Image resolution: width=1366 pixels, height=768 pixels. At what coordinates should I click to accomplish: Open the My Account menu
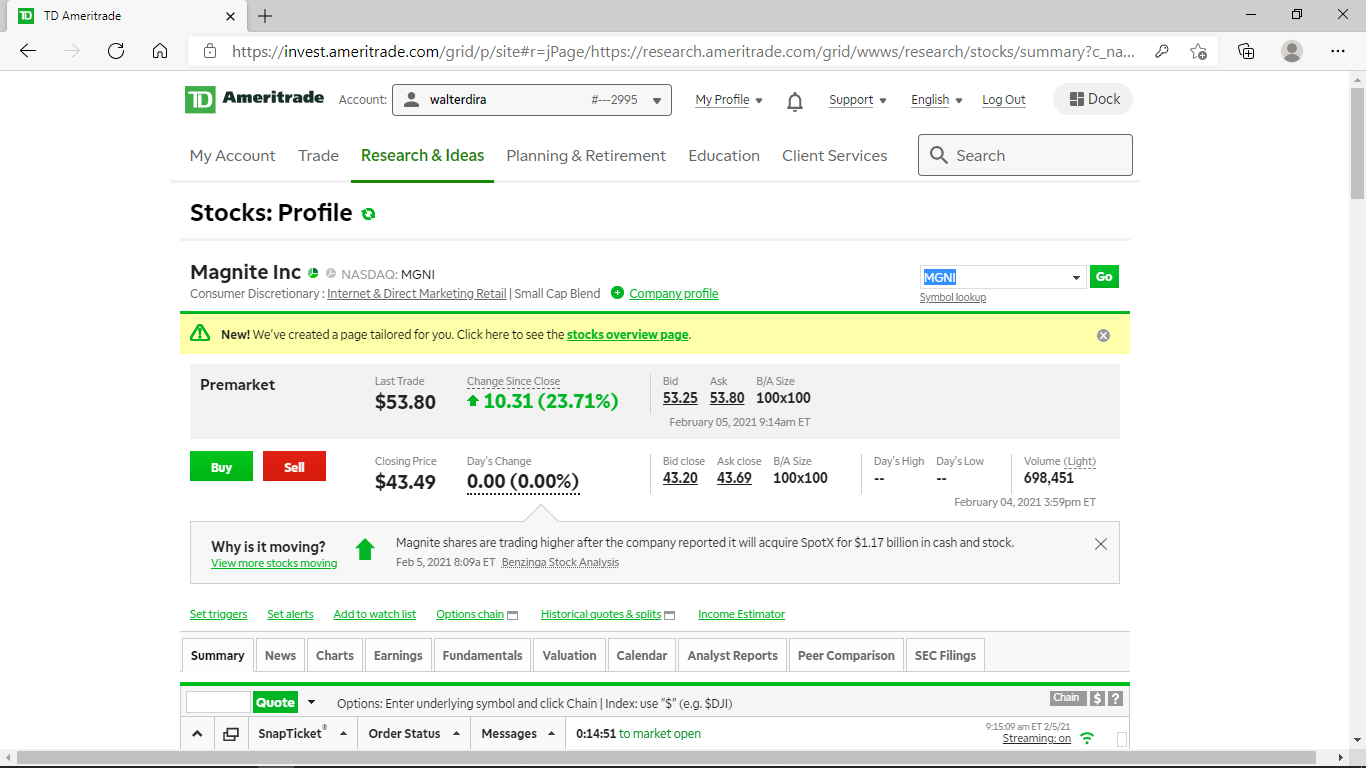click(232, 156)
